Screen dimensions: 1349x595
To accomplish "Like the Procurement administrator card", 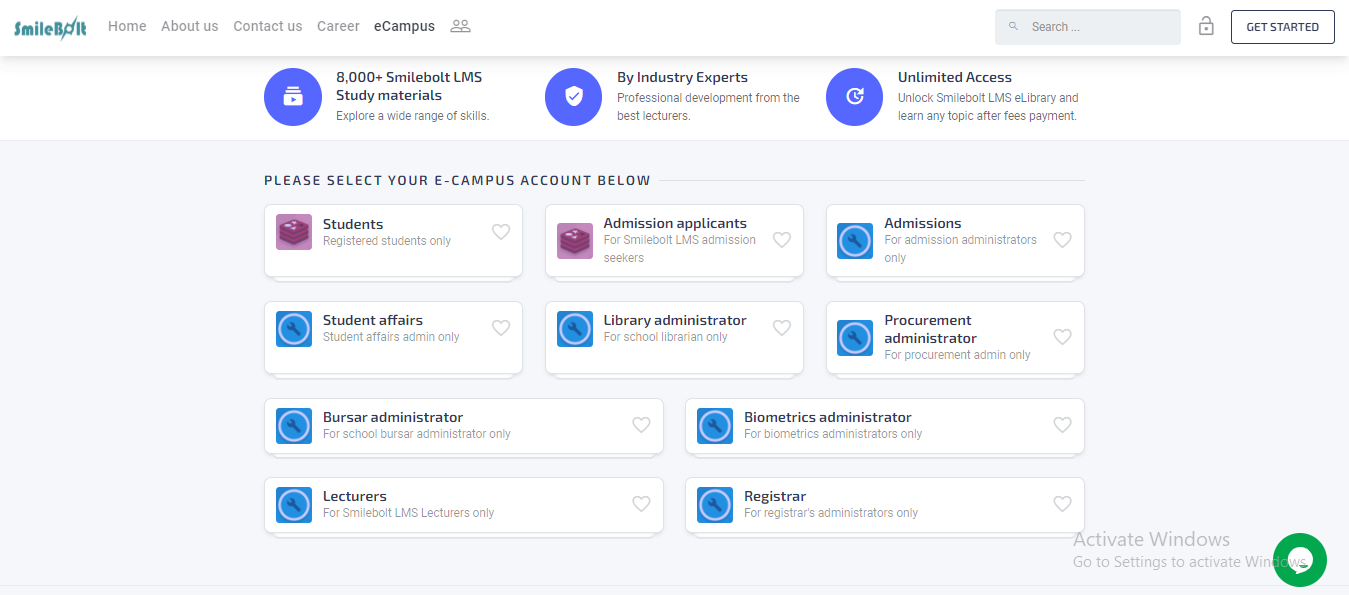I will pyautogui.click(x=1062, y=337).
